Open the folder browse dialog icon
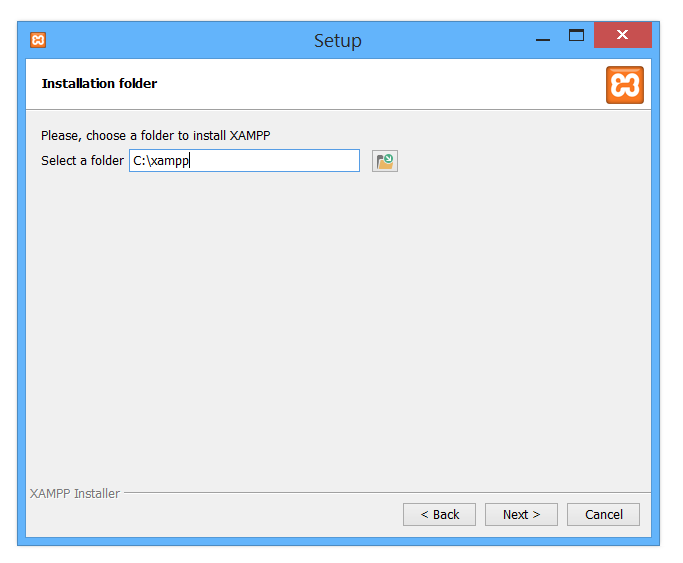Screen dimensions: 683x563 pyautogui.click(x=385, y=161)
